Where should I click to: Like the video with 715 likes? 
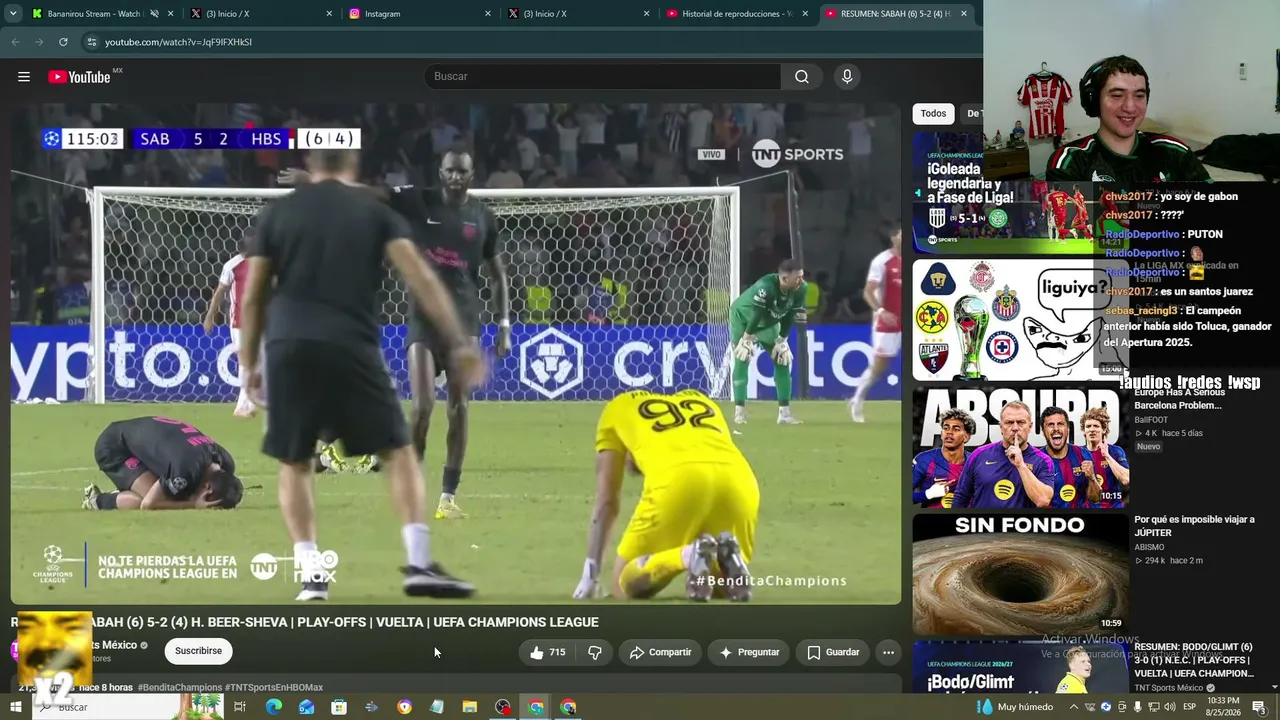coord(548,652)
